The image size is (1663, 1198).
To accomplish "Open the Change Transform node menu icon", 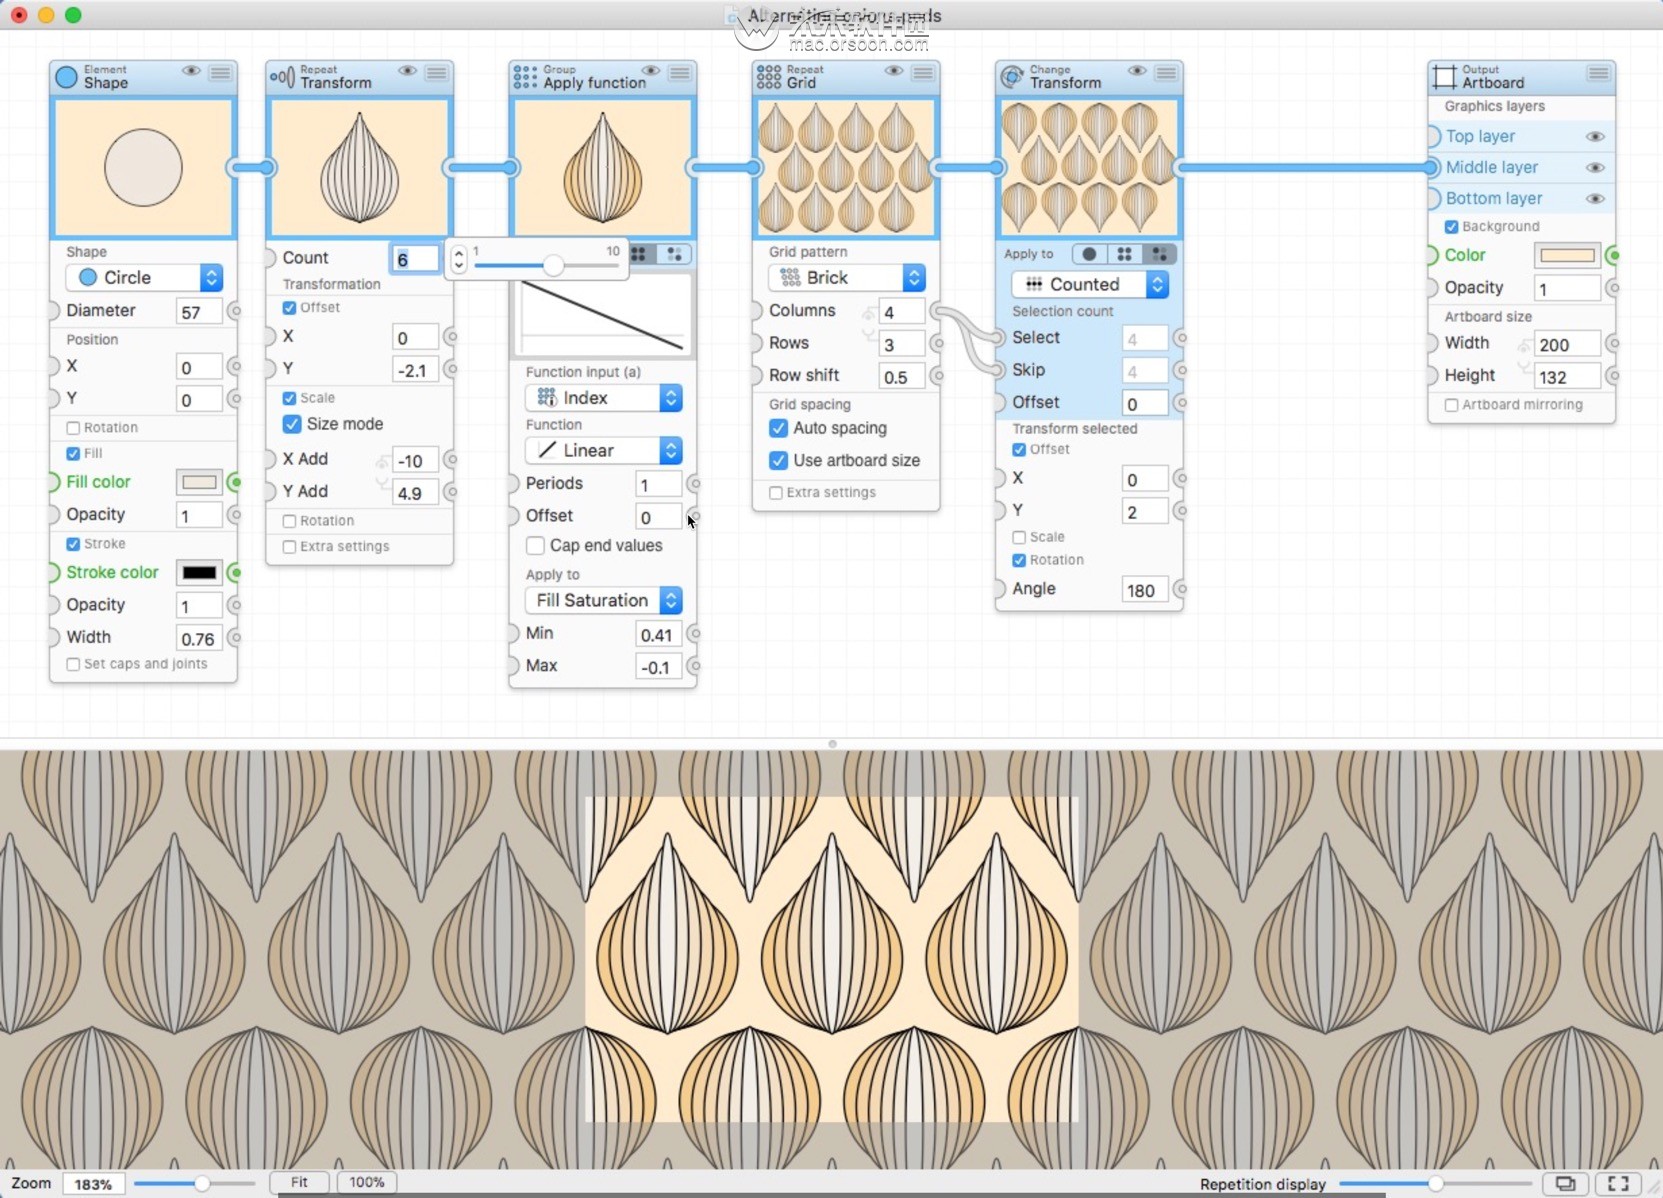I will click(1166, 72).
